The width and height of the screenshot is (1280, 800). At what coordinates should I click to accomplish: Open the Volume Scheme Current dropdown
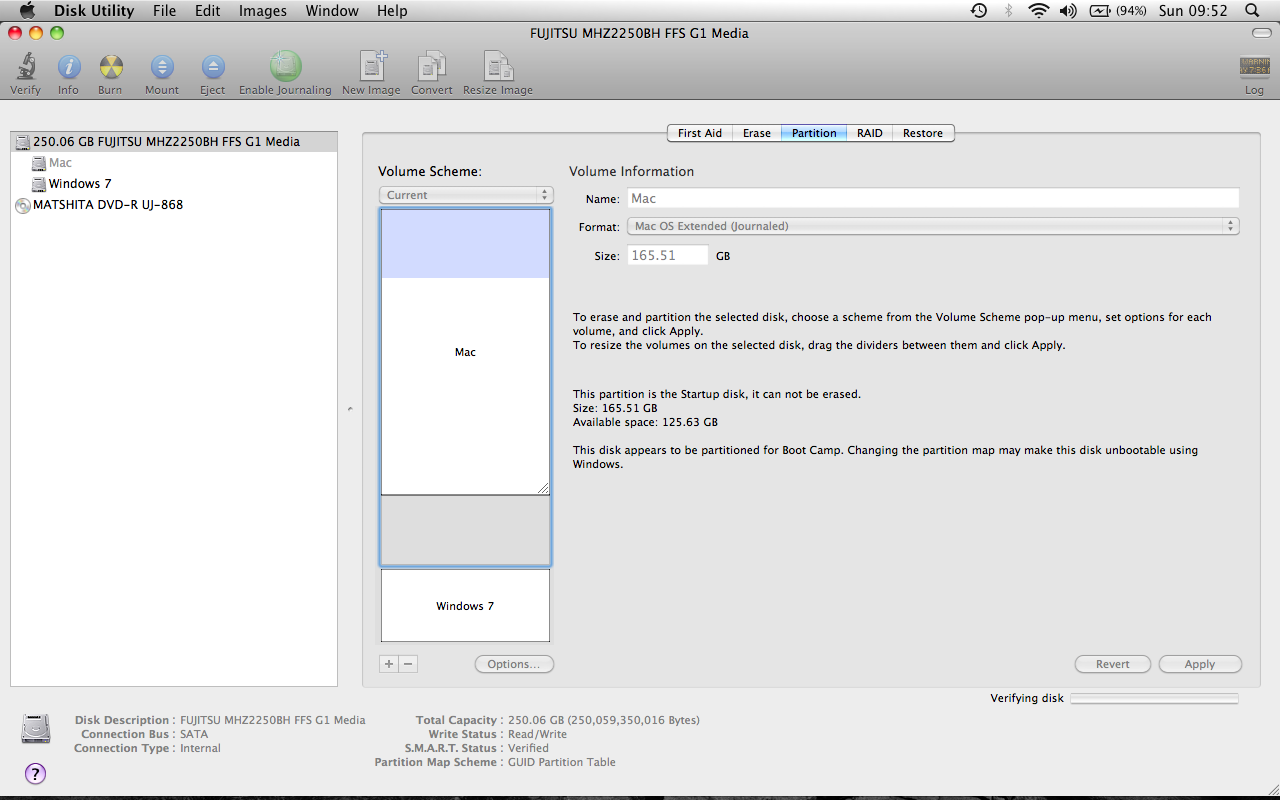(x=466, y=195)
